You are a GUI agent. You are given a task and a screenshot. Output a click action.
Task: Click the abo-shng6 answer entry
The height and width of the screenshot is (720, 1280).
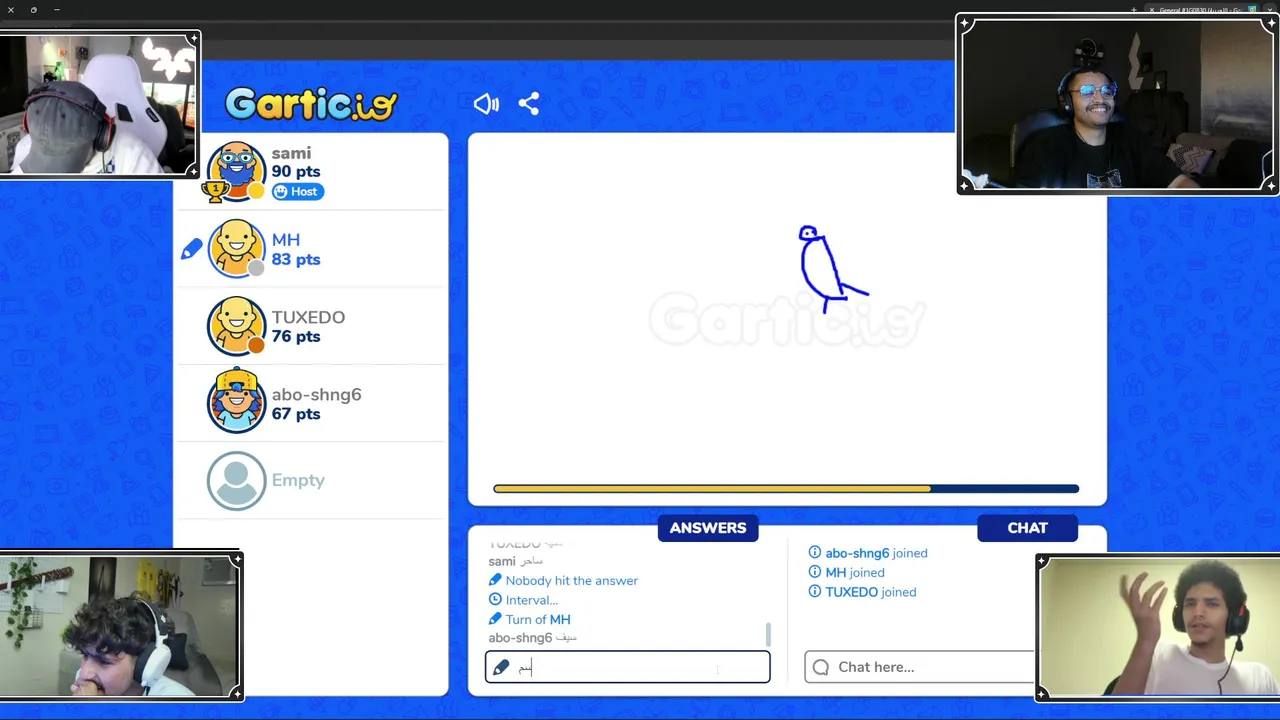click(533, 638)
